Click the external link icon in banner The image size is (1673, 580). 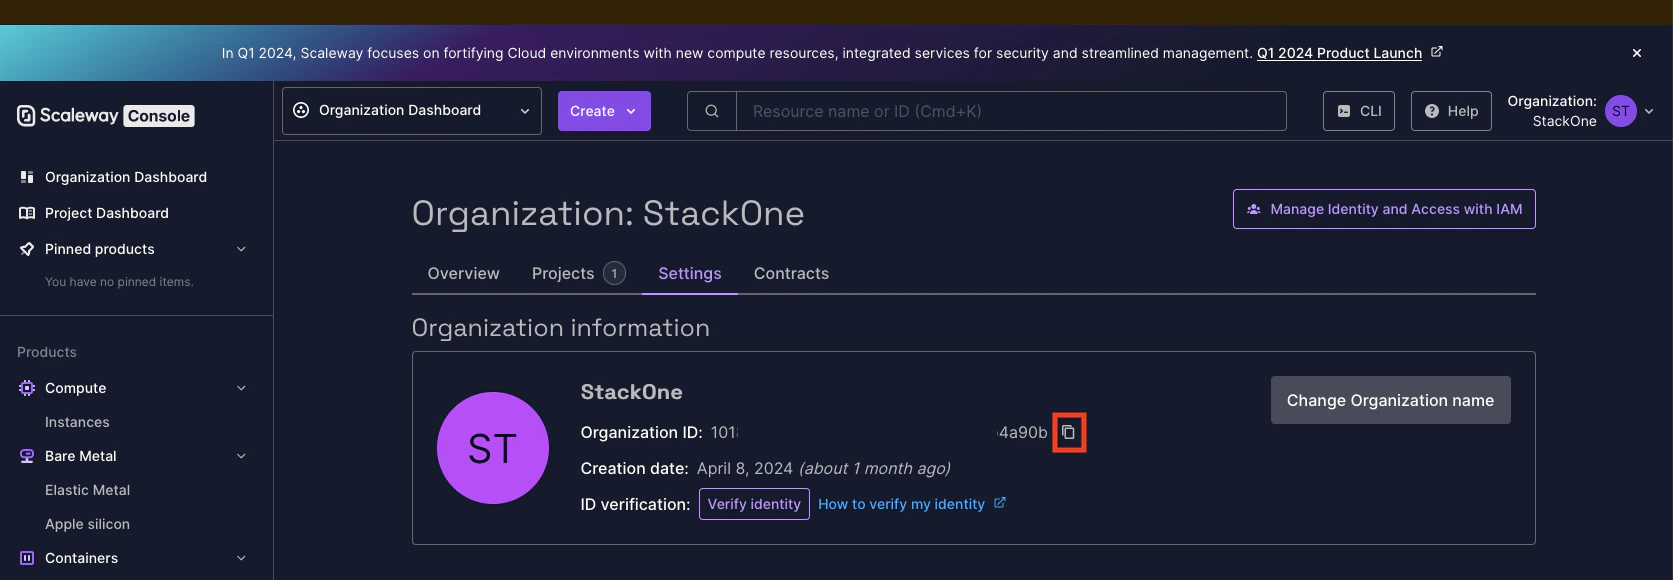coord(1436,52)
